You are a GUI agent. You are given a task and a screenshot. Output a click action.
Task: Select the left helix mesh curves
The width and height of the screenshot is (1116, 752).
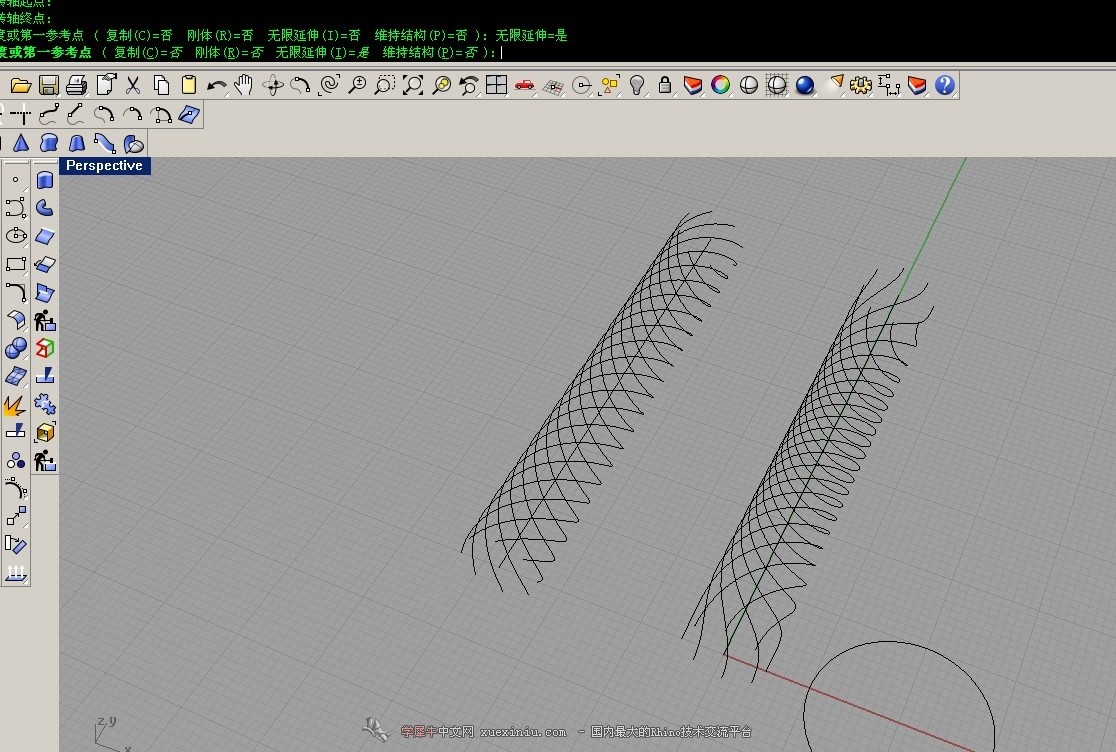[x=602, y=402]
